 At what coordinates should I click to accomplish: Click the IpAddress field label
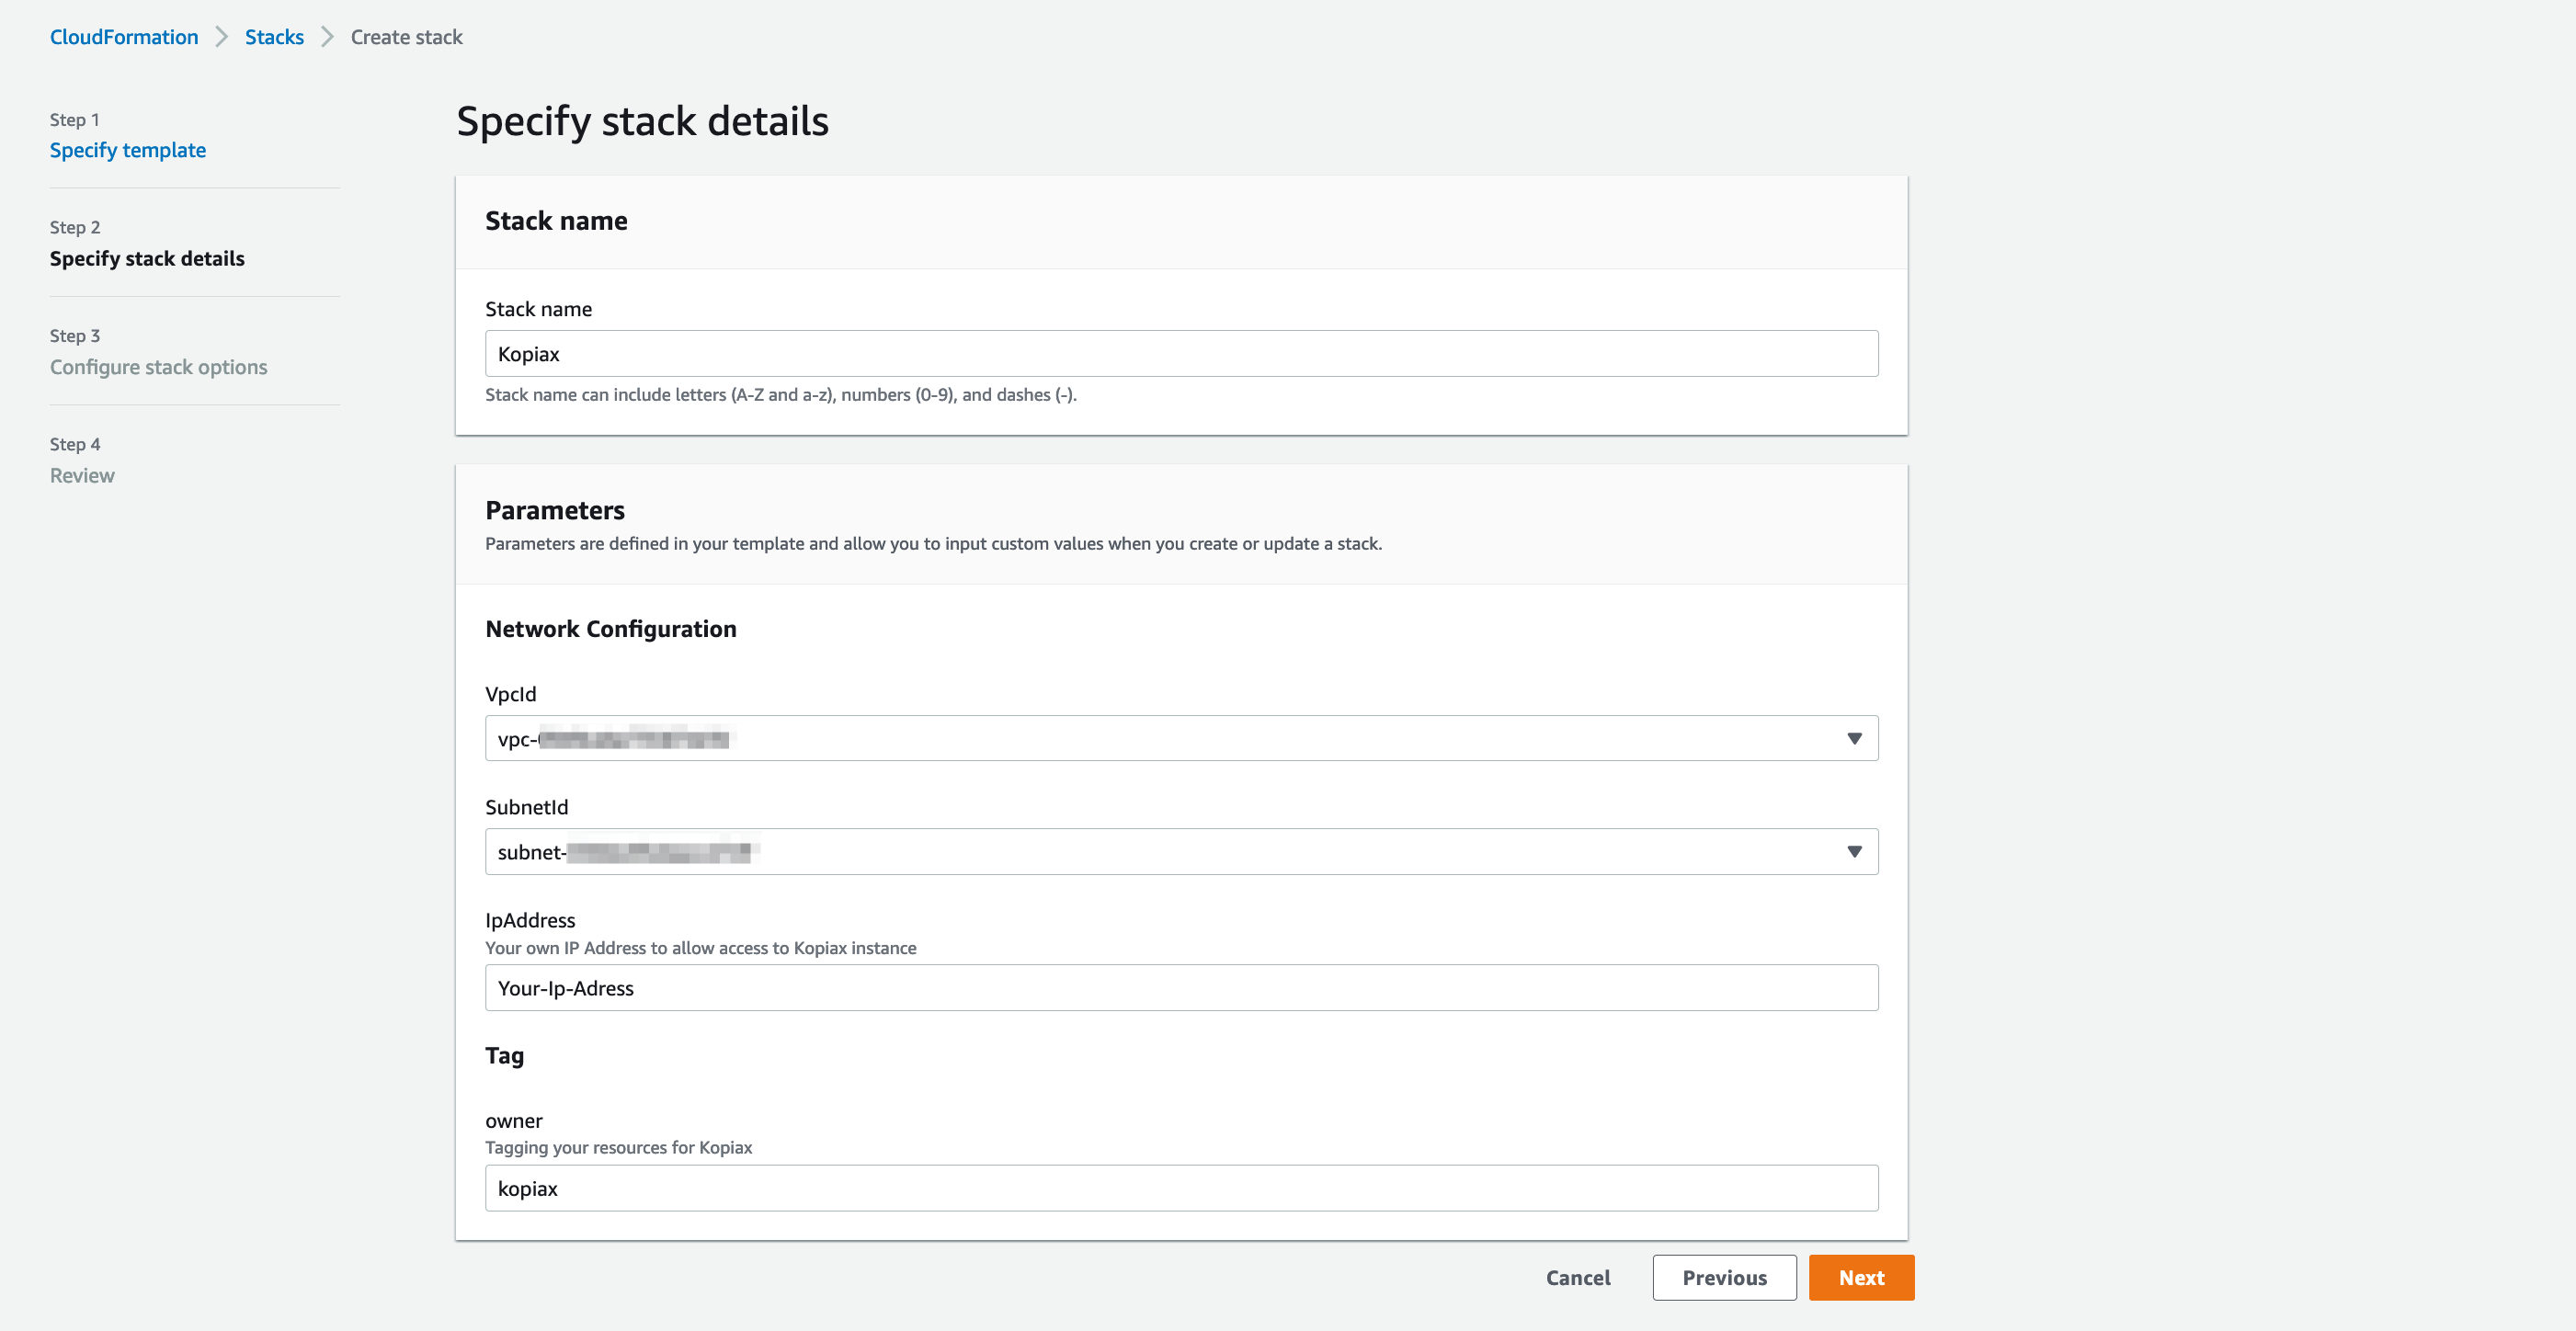[x=530, y=920]
